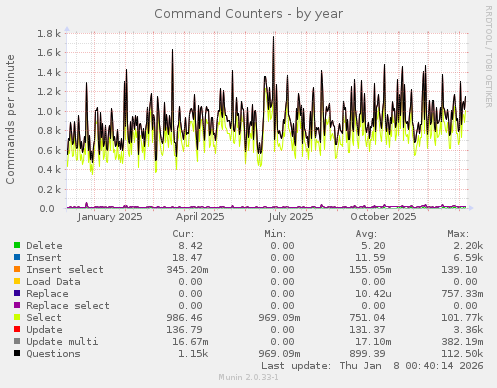497x388 pixels.
Task: Click the Questions average value 899.39
Action: pyautogui.click(x=367, y=354)
